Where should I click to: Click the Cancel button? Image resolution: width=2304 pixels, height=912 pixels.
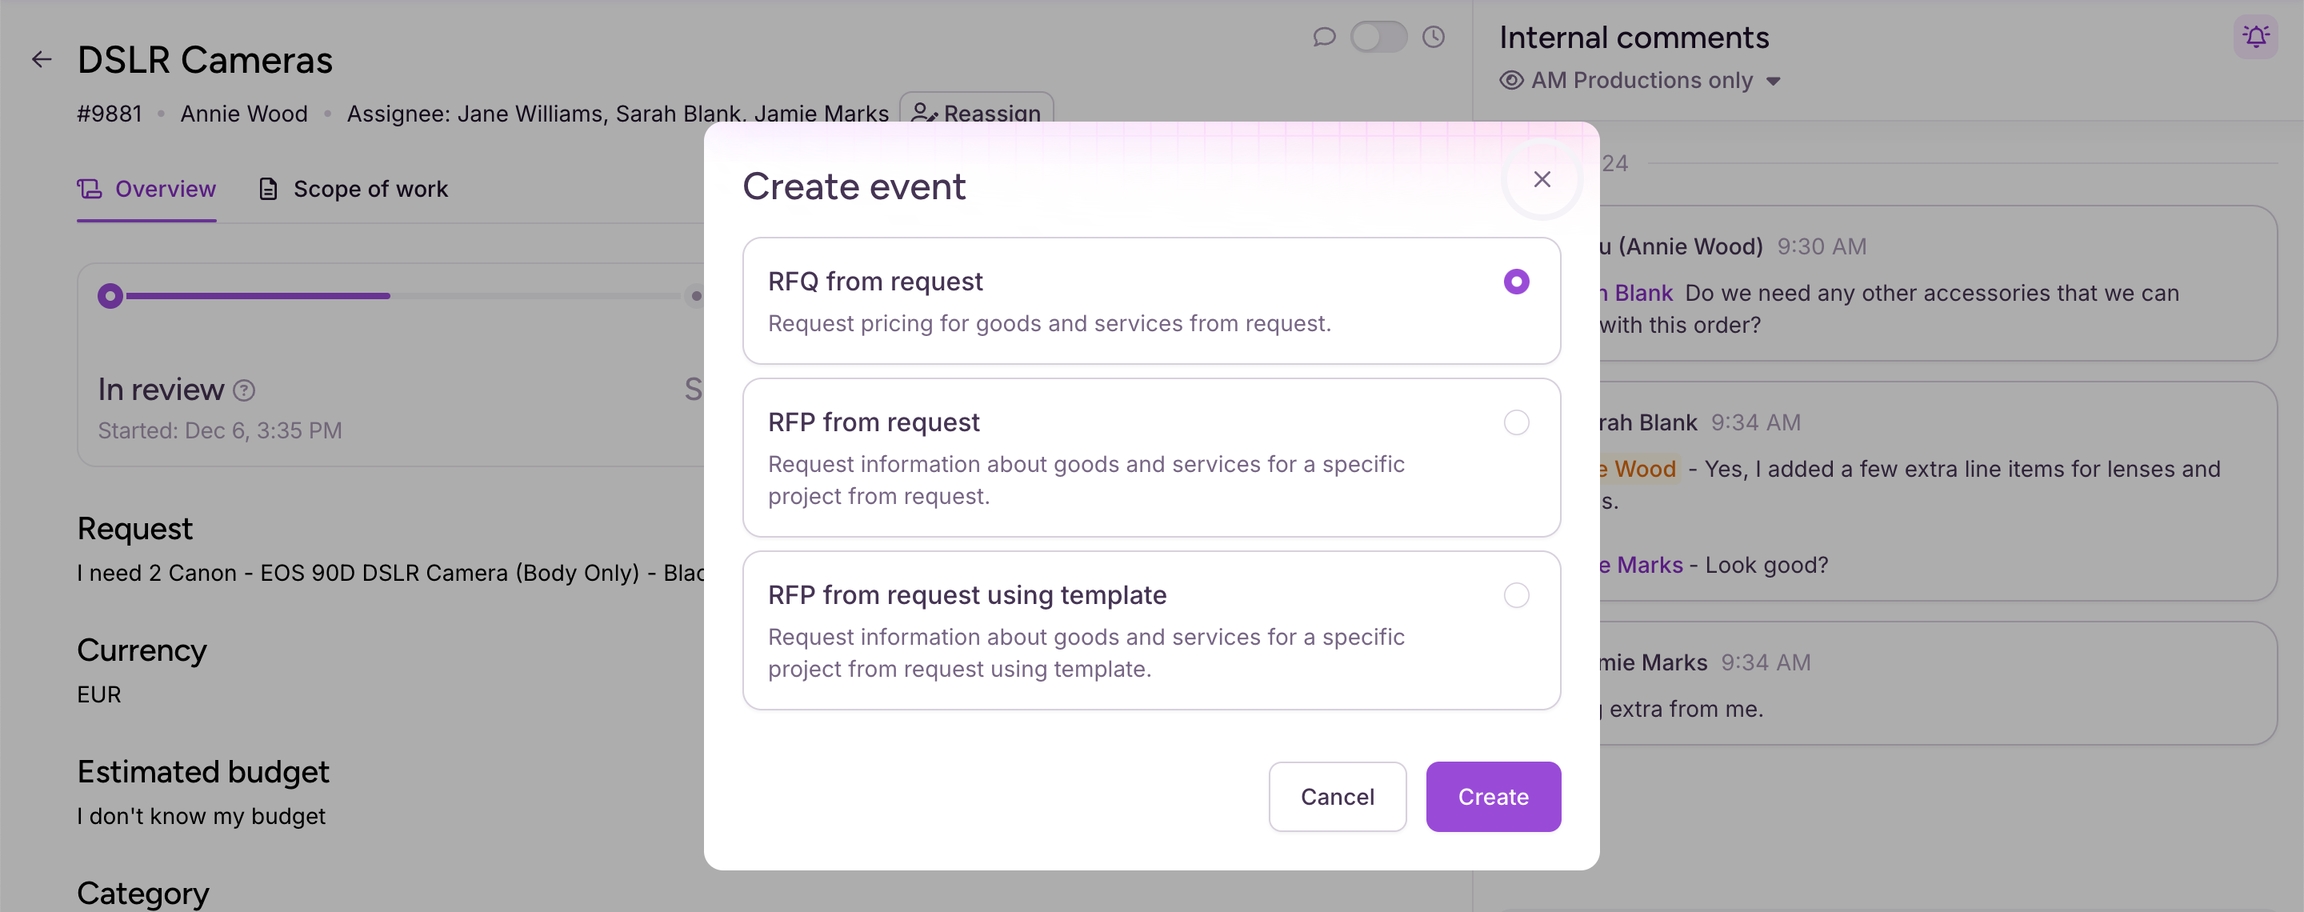click(1337, 797)
